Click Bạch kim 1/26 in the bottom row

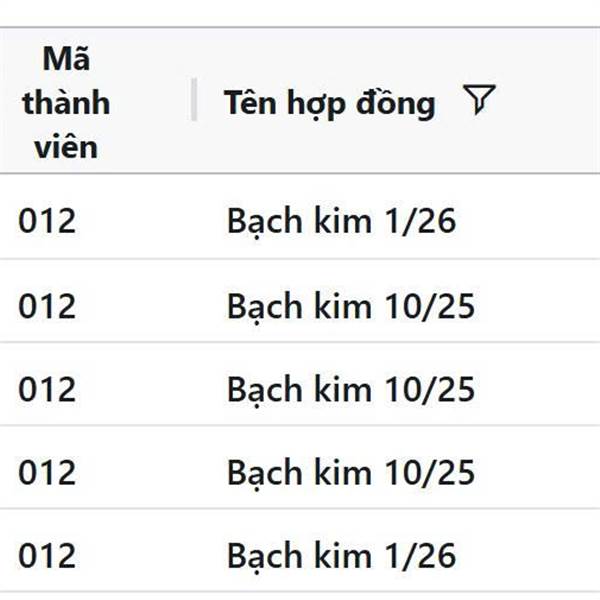(x=341, y=557)
